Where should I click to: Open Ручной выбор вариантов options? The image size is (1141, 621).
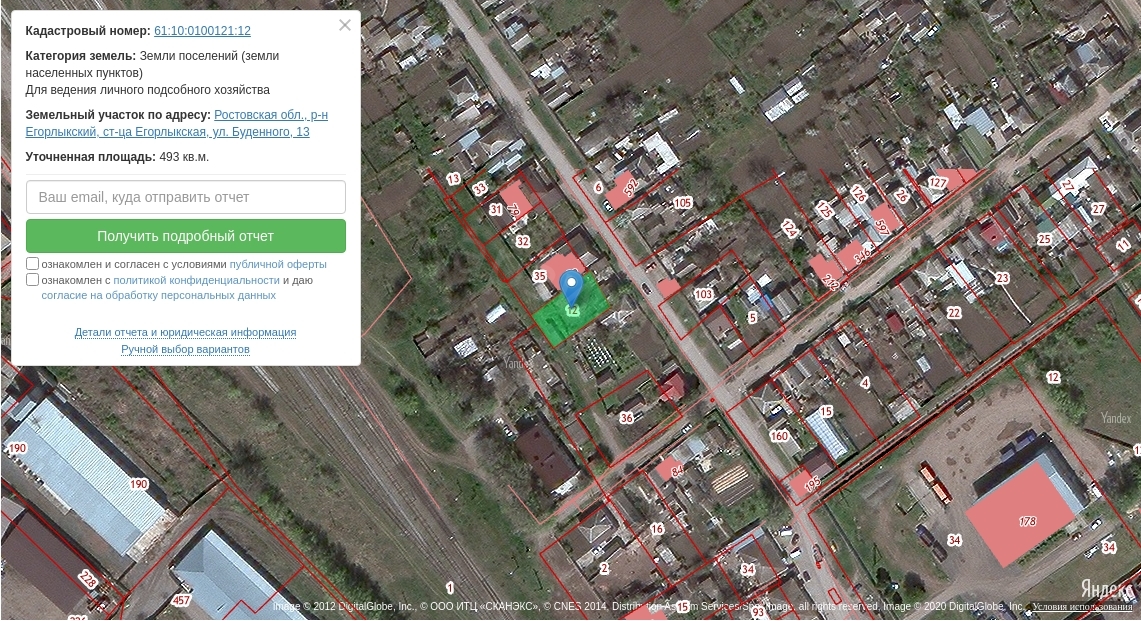[185, 349]
